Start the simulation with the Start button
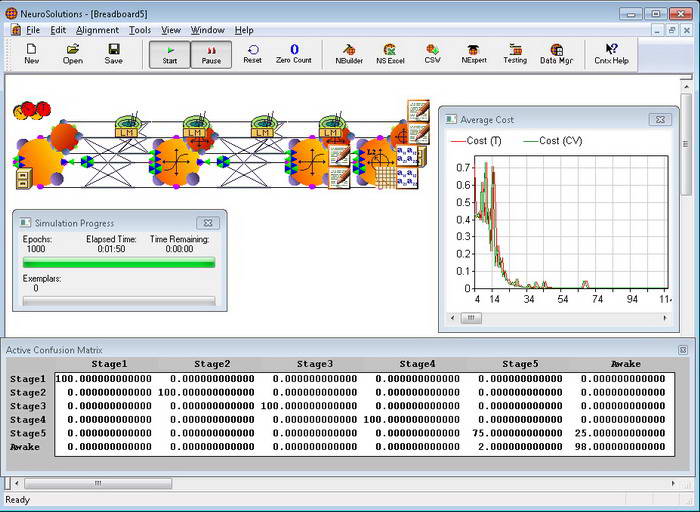This screenshot has width=700, height=512. click(170, 55)
